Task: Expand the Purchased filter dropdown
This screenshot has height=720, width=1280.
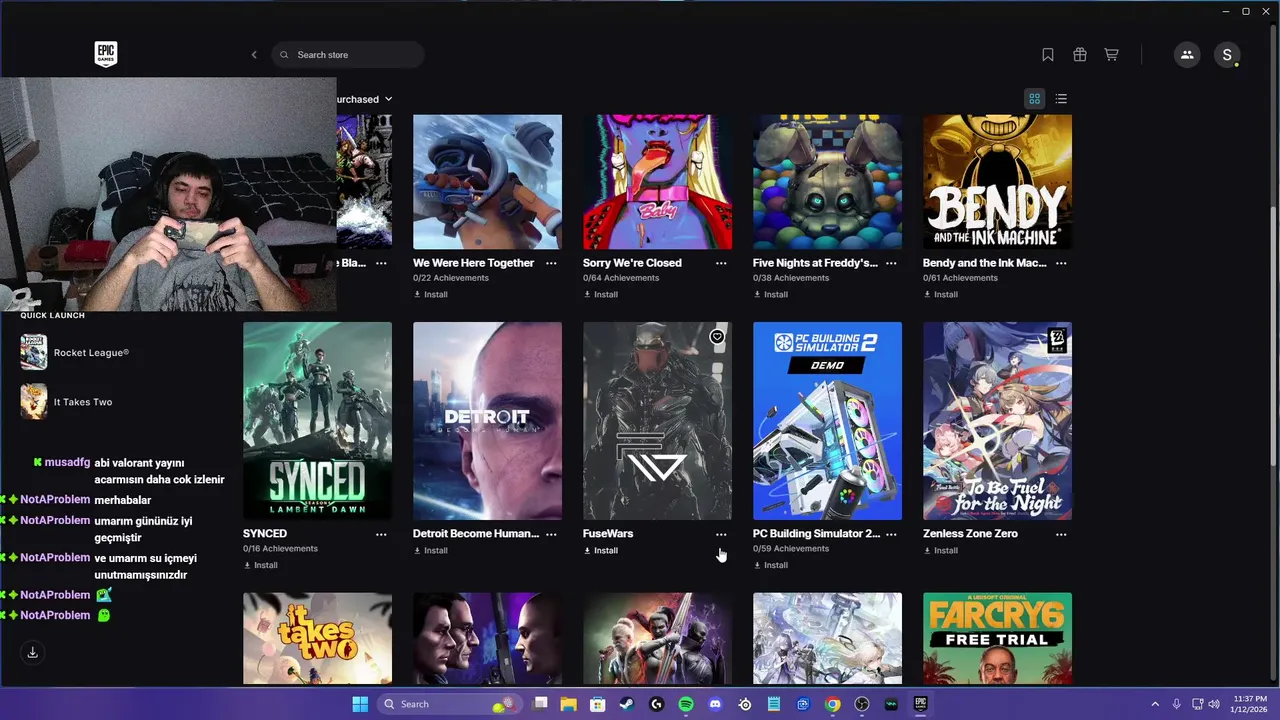Action: 365,99
